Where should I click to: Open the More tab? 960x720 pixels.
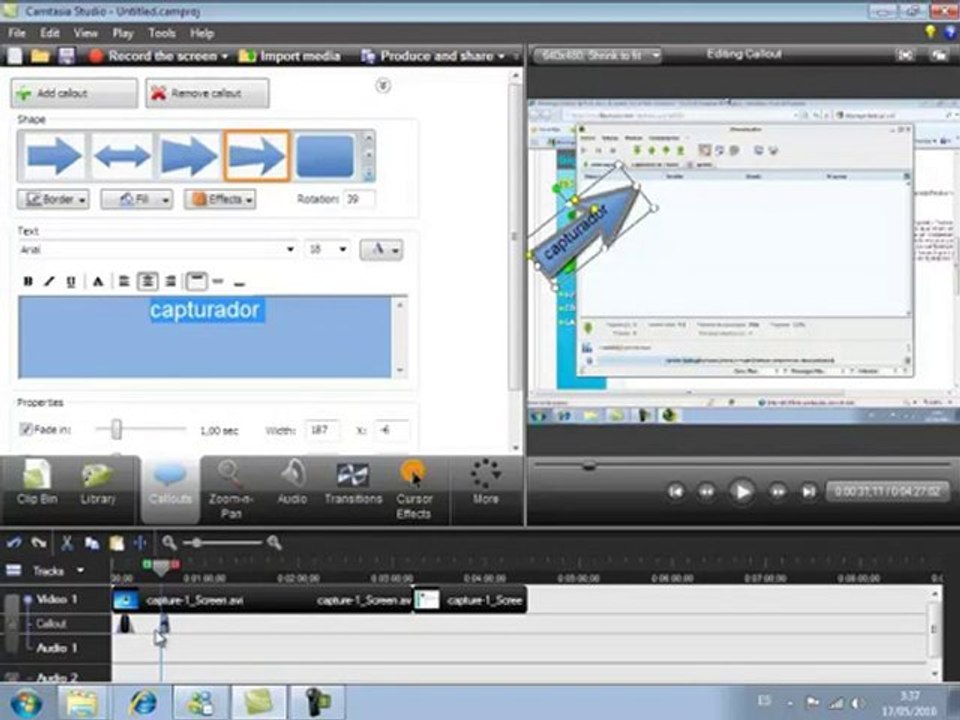(x=486, y=484)
